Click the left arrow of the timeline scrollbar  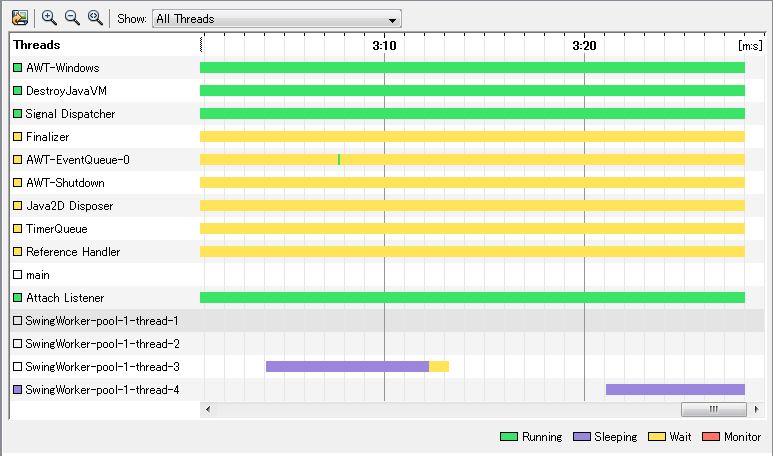tap(208, 409)
